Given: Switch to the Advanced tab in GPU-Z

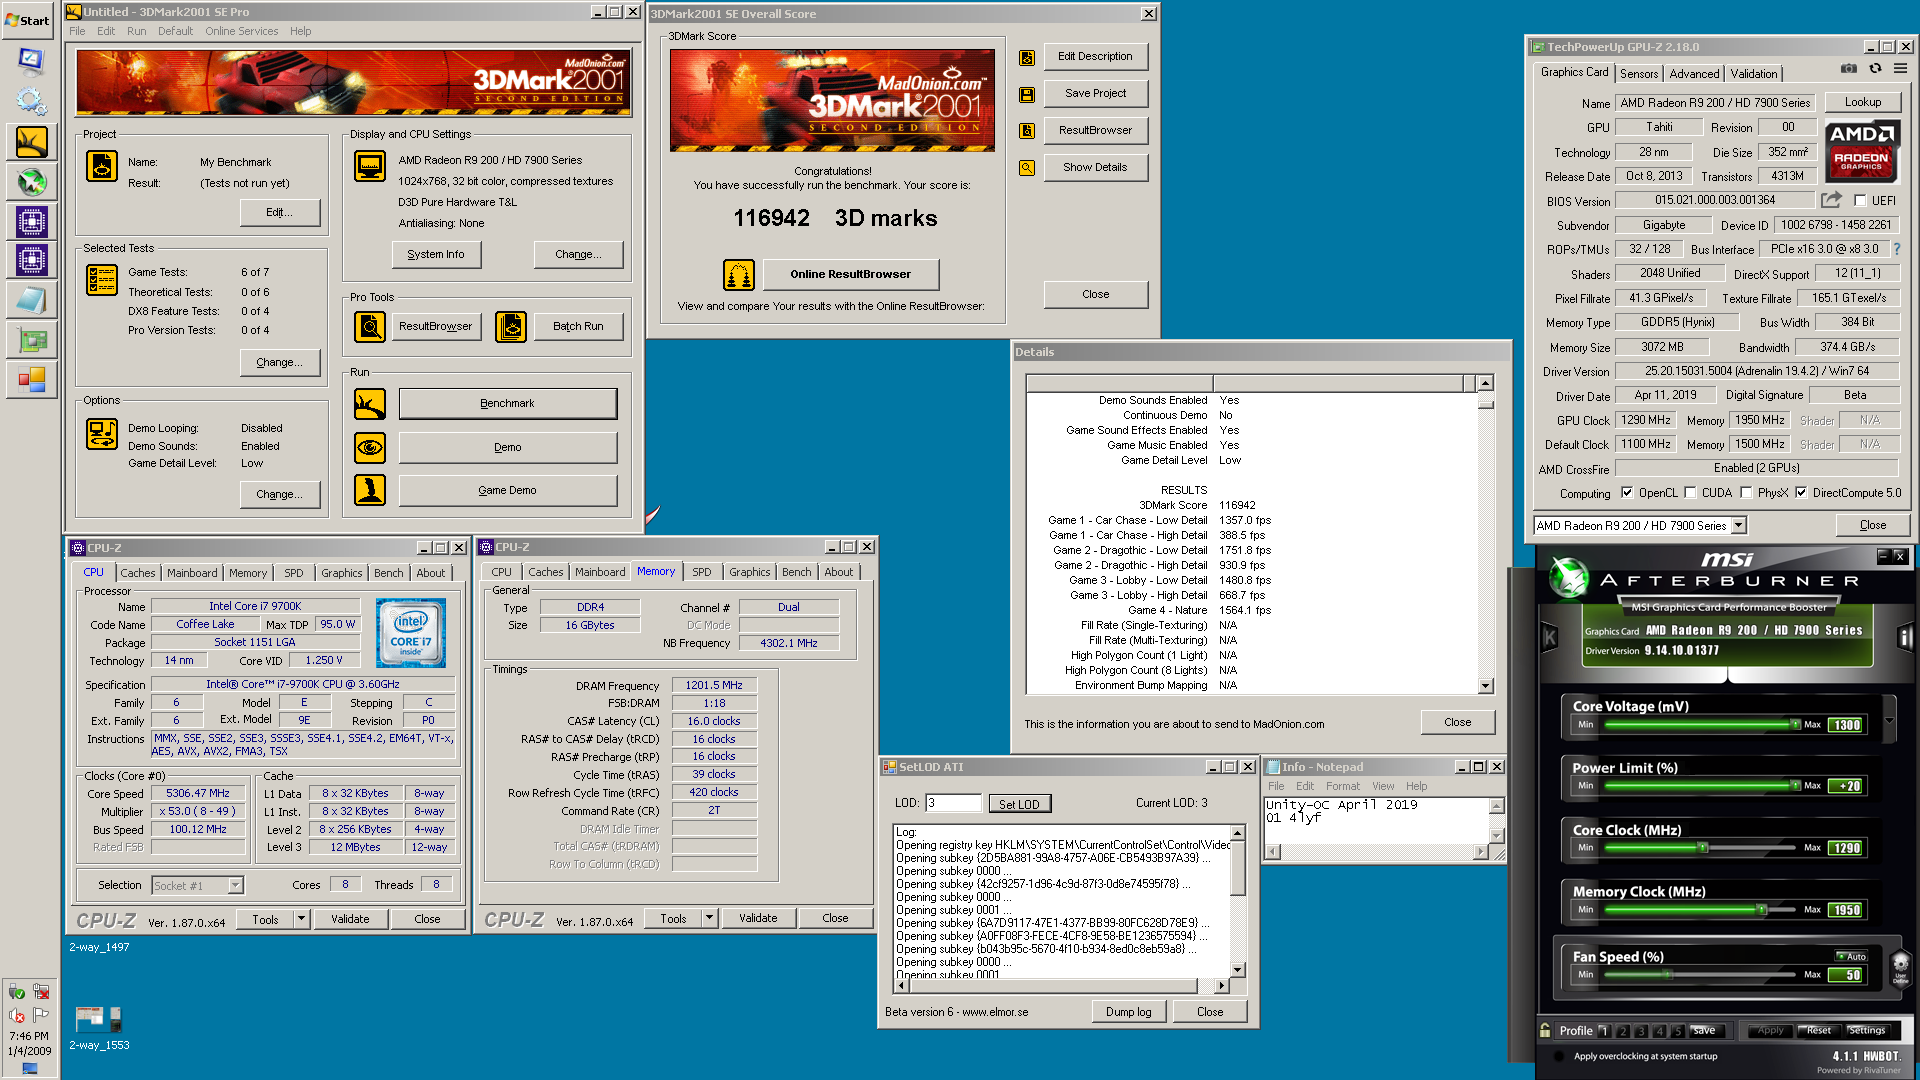Looking at the screenshot, I should [x=1694, y=74].
